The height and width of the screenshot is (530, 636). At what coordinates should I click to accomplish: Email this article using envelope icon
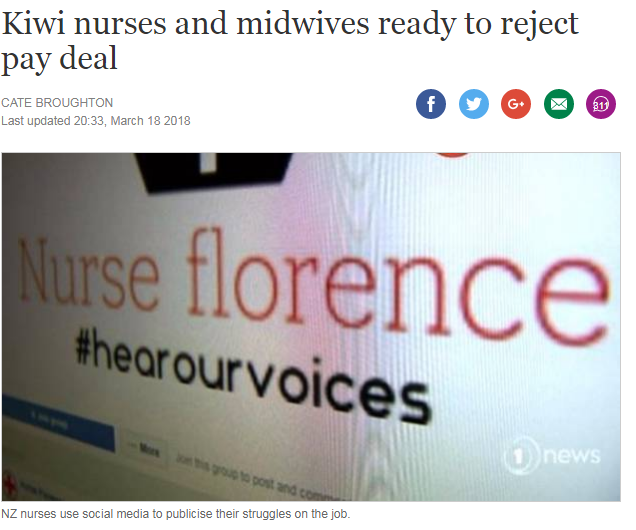click(559, 104)
